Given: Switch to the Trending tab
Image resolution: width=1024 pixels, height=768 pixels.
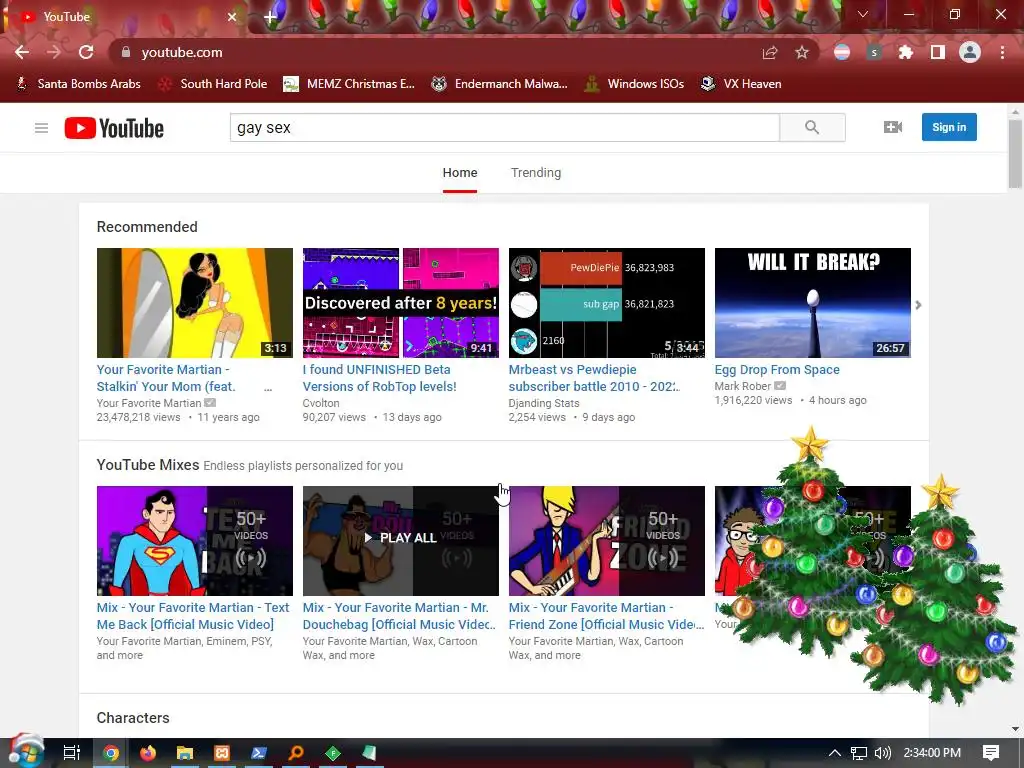Looking at the screenshot, I should (x=536, y=172).
